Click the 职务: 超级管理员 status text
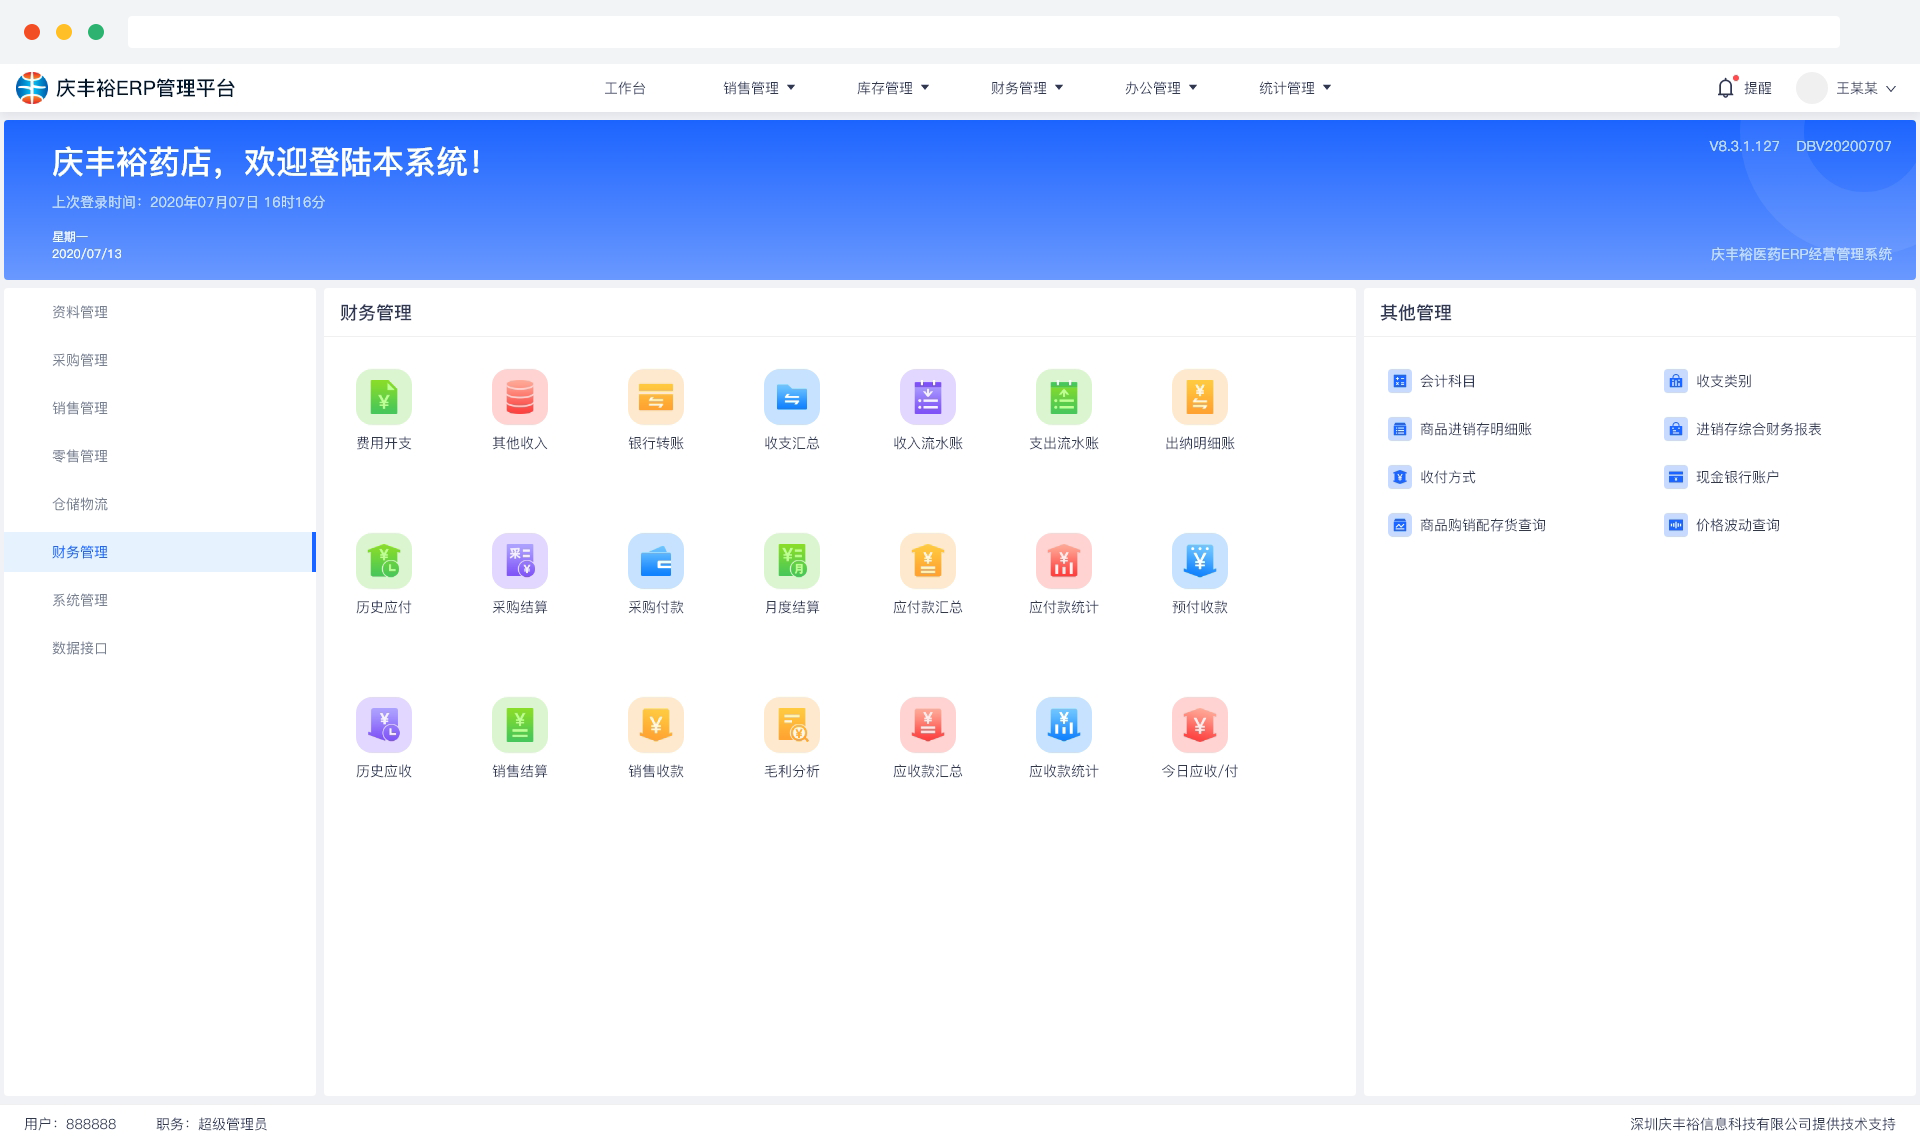 212,1124
